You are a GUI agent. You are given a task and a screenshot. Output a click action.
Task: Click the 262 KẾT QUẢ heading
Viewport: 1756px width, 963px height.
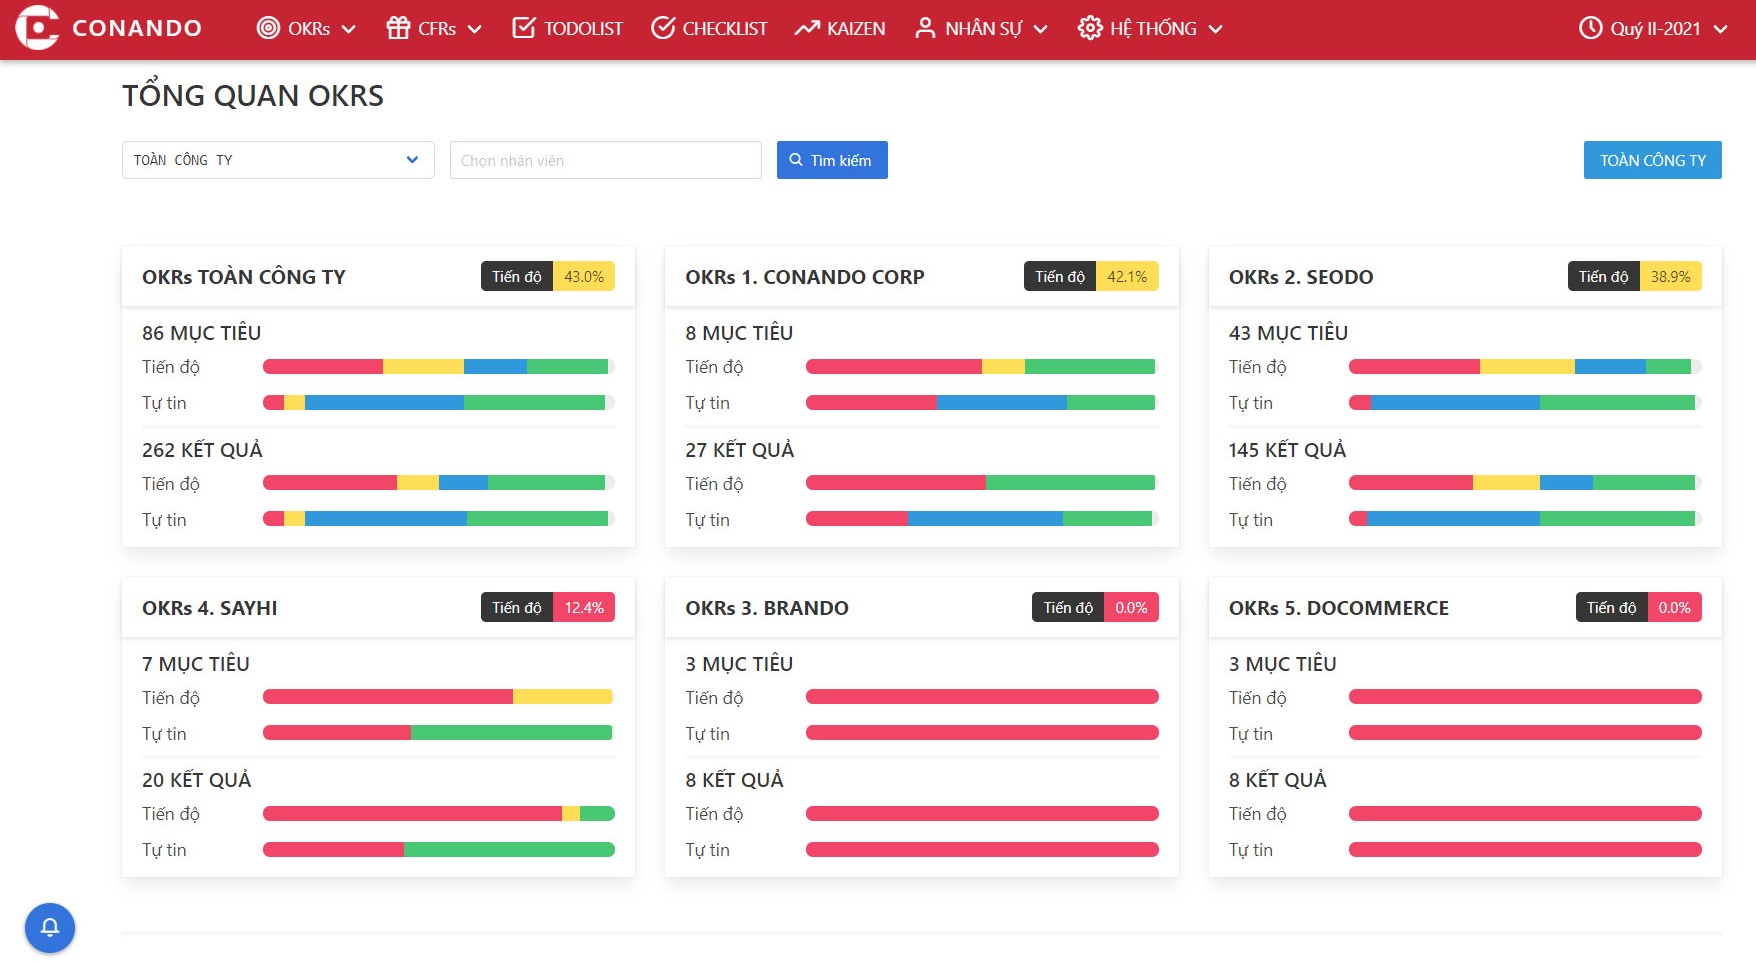(202, 450)
